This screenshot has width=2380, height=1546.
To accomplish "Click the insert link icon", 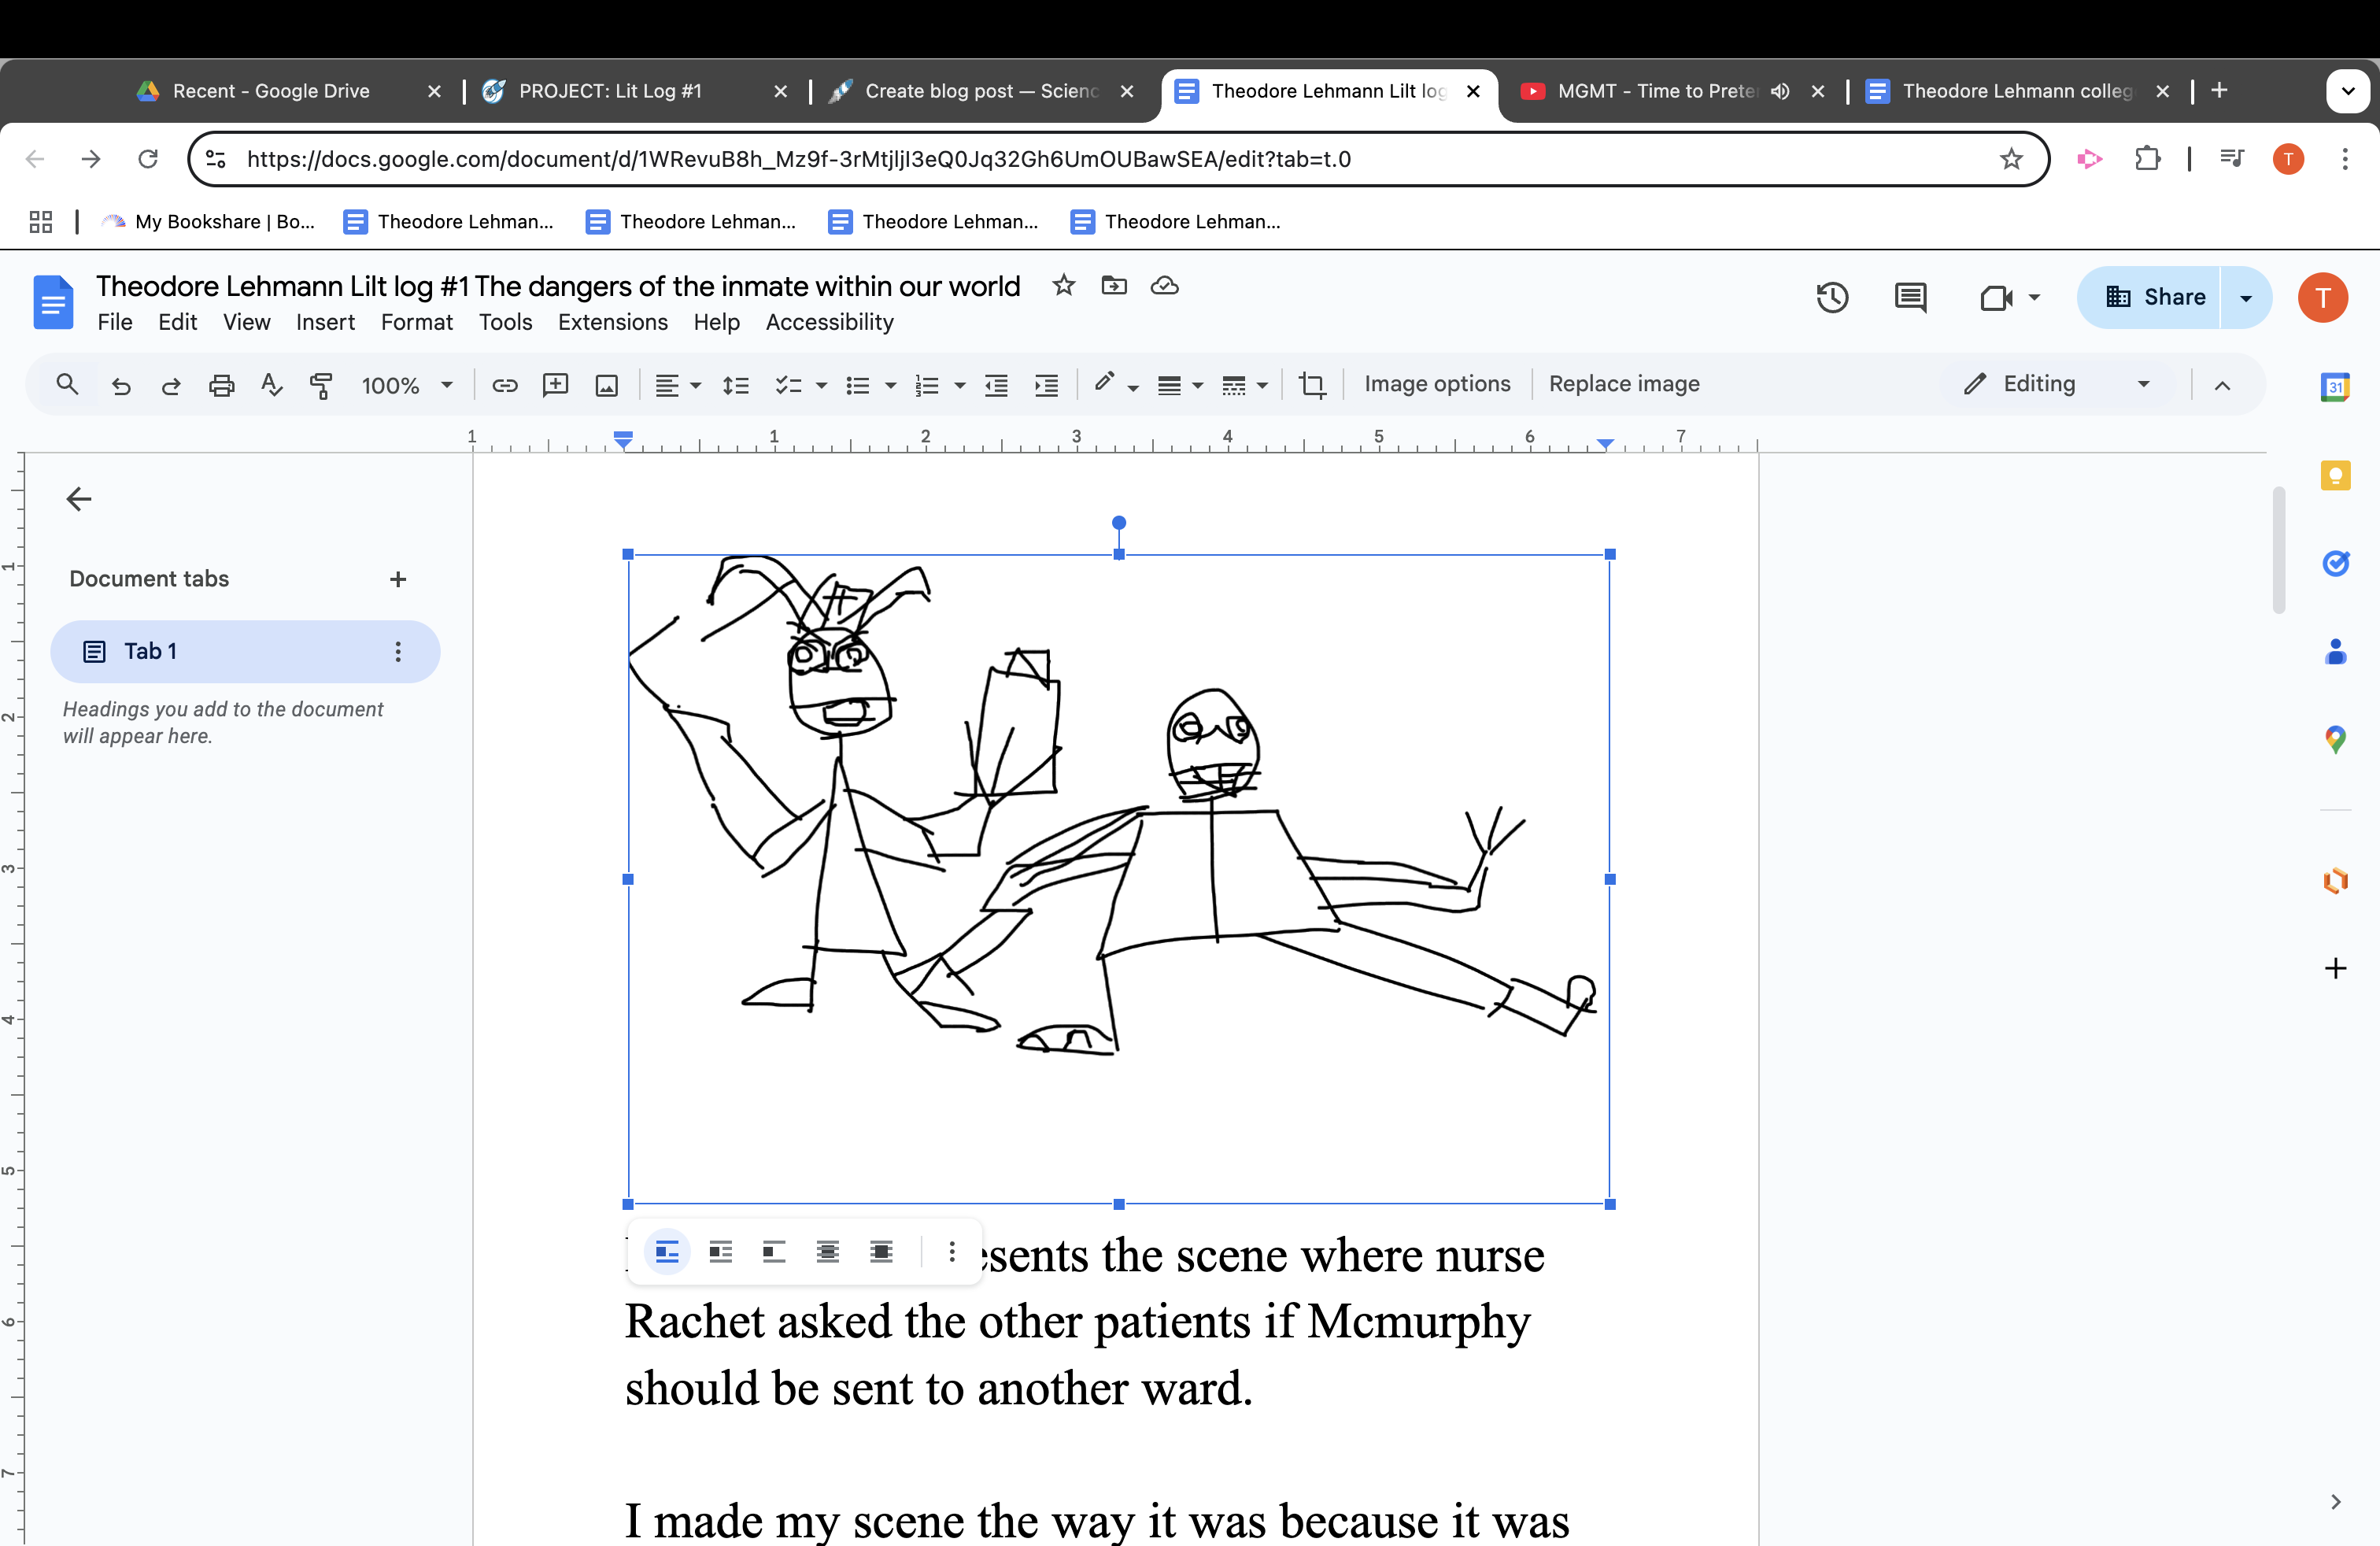I will pyautogui.click(x=504, y=385).
